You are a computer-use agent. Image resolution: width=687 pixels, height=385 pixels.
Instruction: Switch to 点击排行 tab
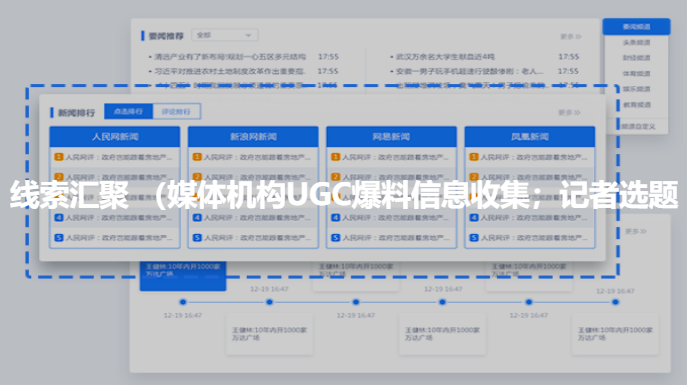click(128, 111)
